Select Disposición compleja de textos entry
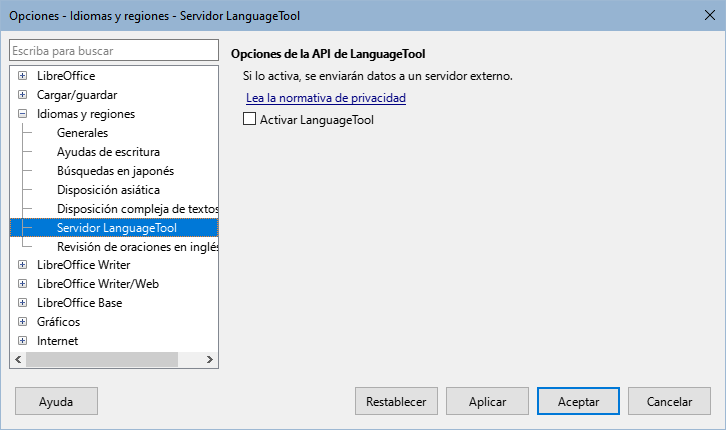 pos(138,209)
